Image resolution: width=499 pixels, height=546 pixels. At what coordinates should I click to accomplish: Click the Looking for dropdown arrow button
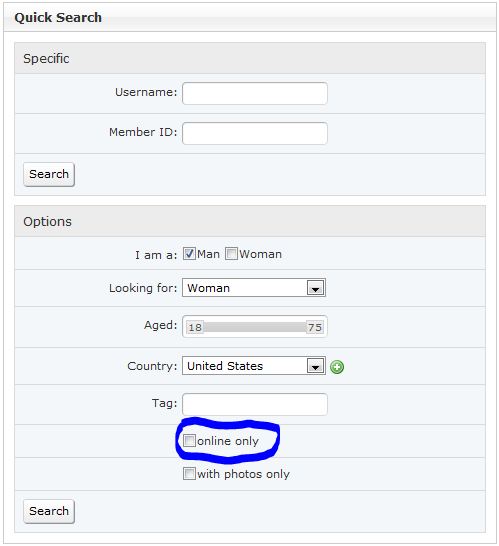tap(315, 288)
